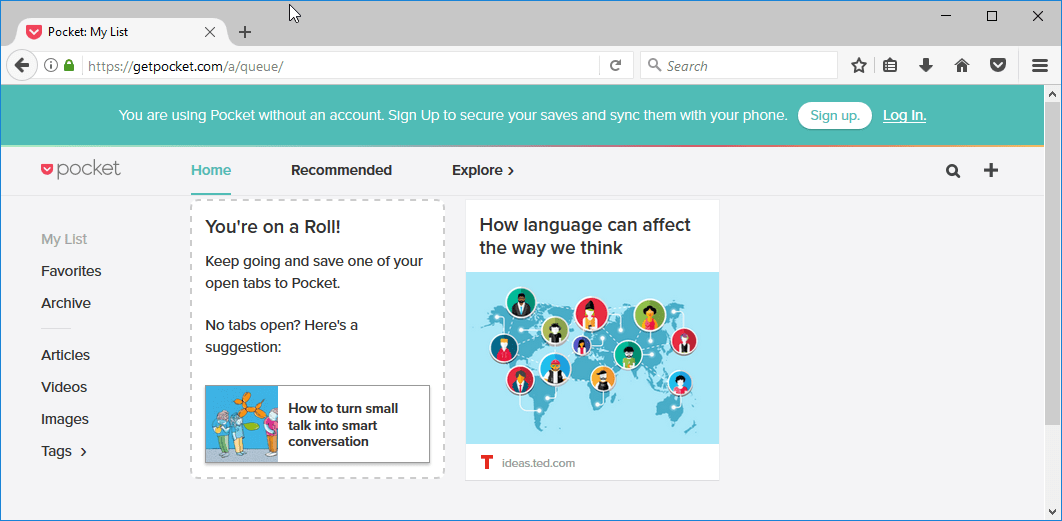Click the URL address bar
This screenshot has width=1062, height=521.
341,66
